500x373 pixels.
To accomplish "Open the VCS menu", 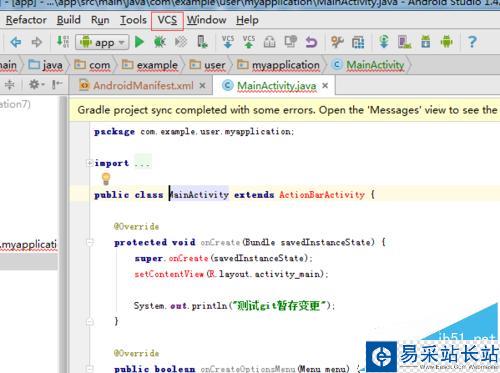I will point(167,20).
